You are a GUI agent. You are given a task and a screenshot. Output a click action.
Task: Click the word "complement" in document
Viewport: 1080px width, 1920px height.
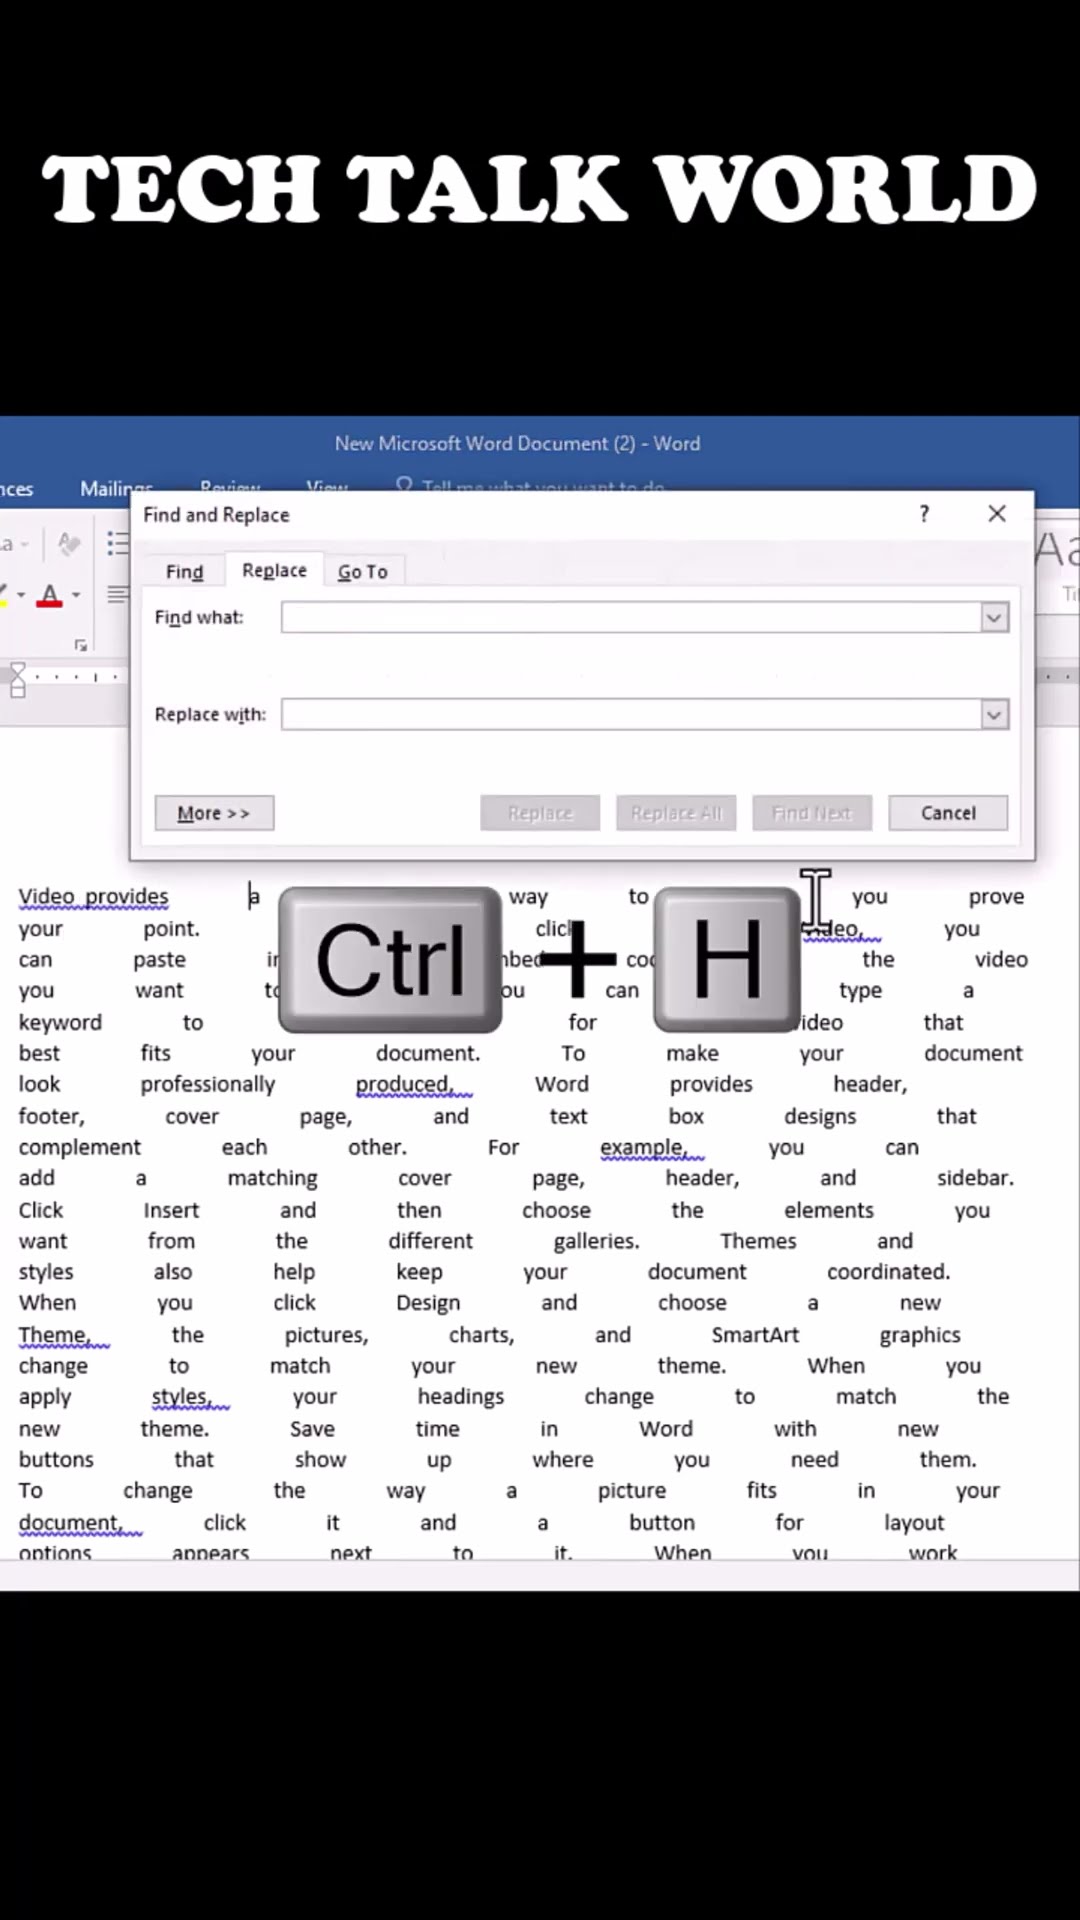point(80,1147)
